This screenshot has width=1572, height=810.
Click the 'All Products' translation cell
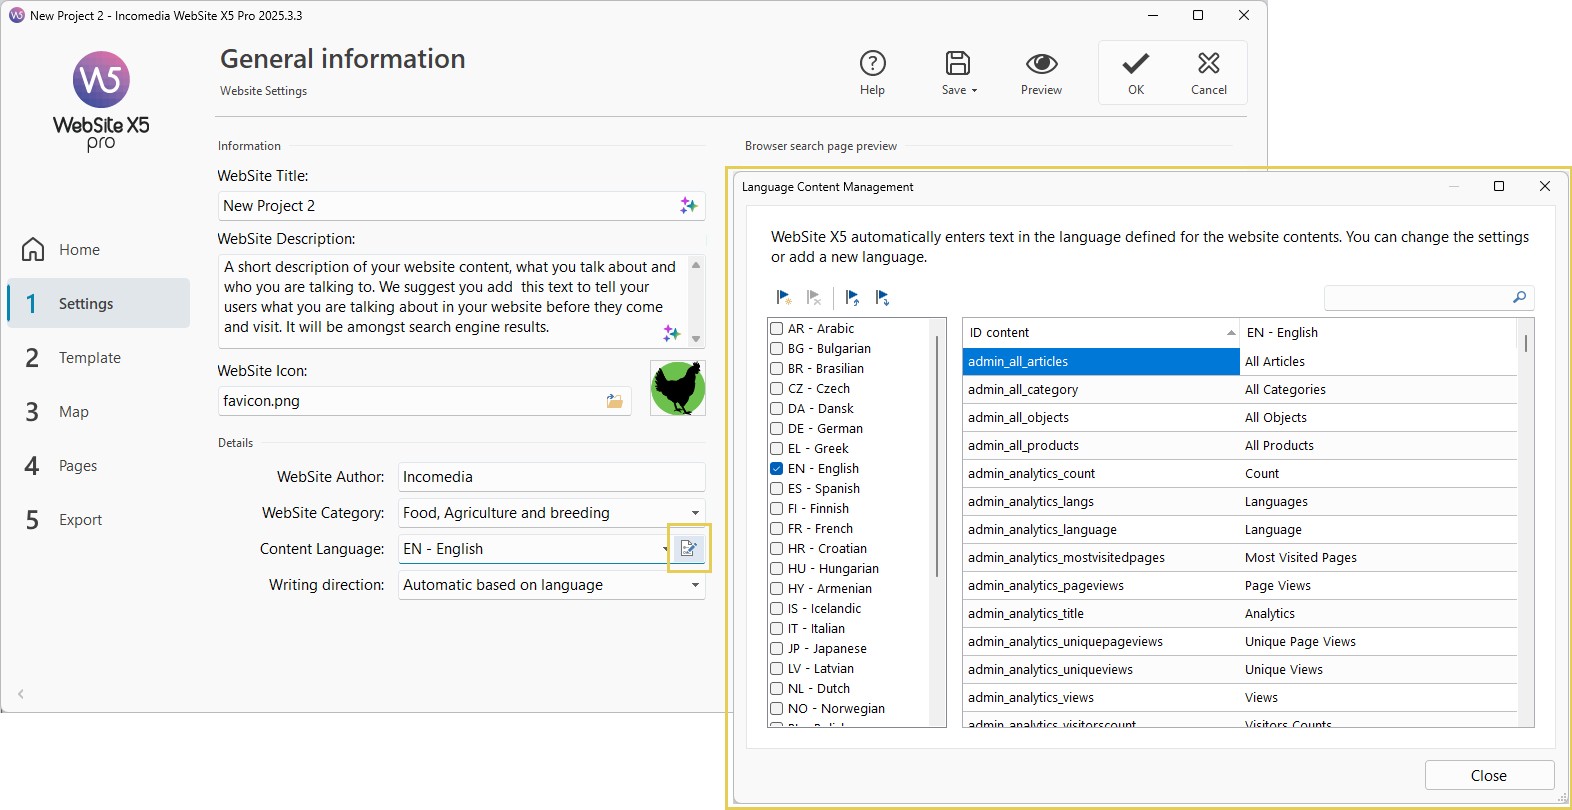point(1378,445)
